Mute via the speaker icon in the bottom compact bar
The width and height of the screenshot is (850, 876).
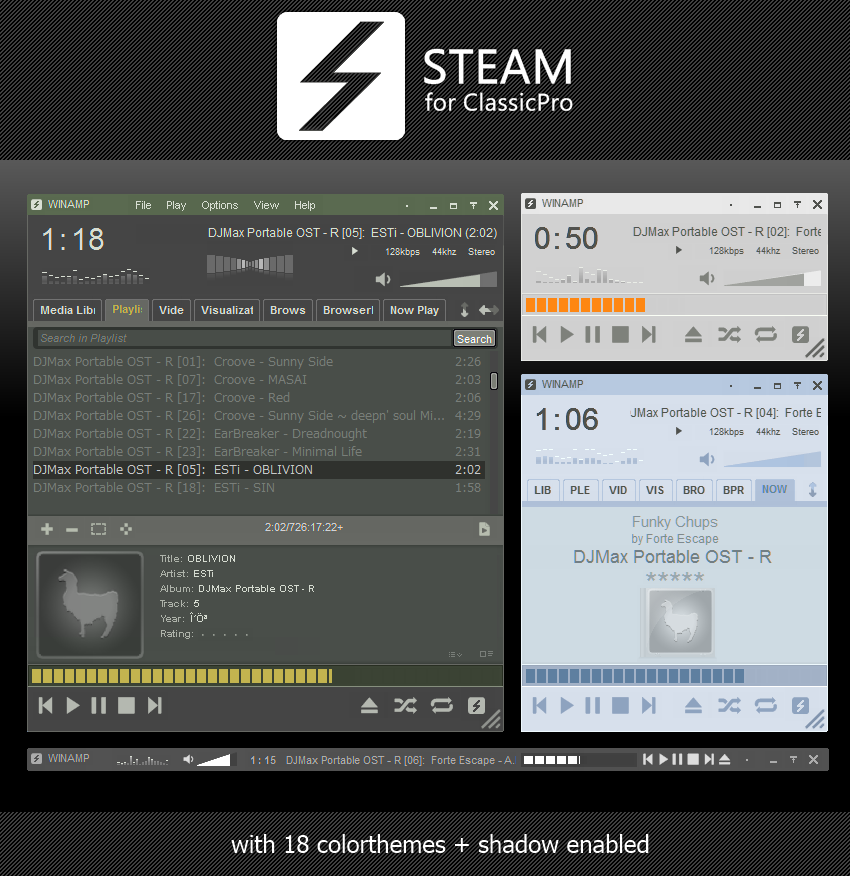click(x=188, y=759)
